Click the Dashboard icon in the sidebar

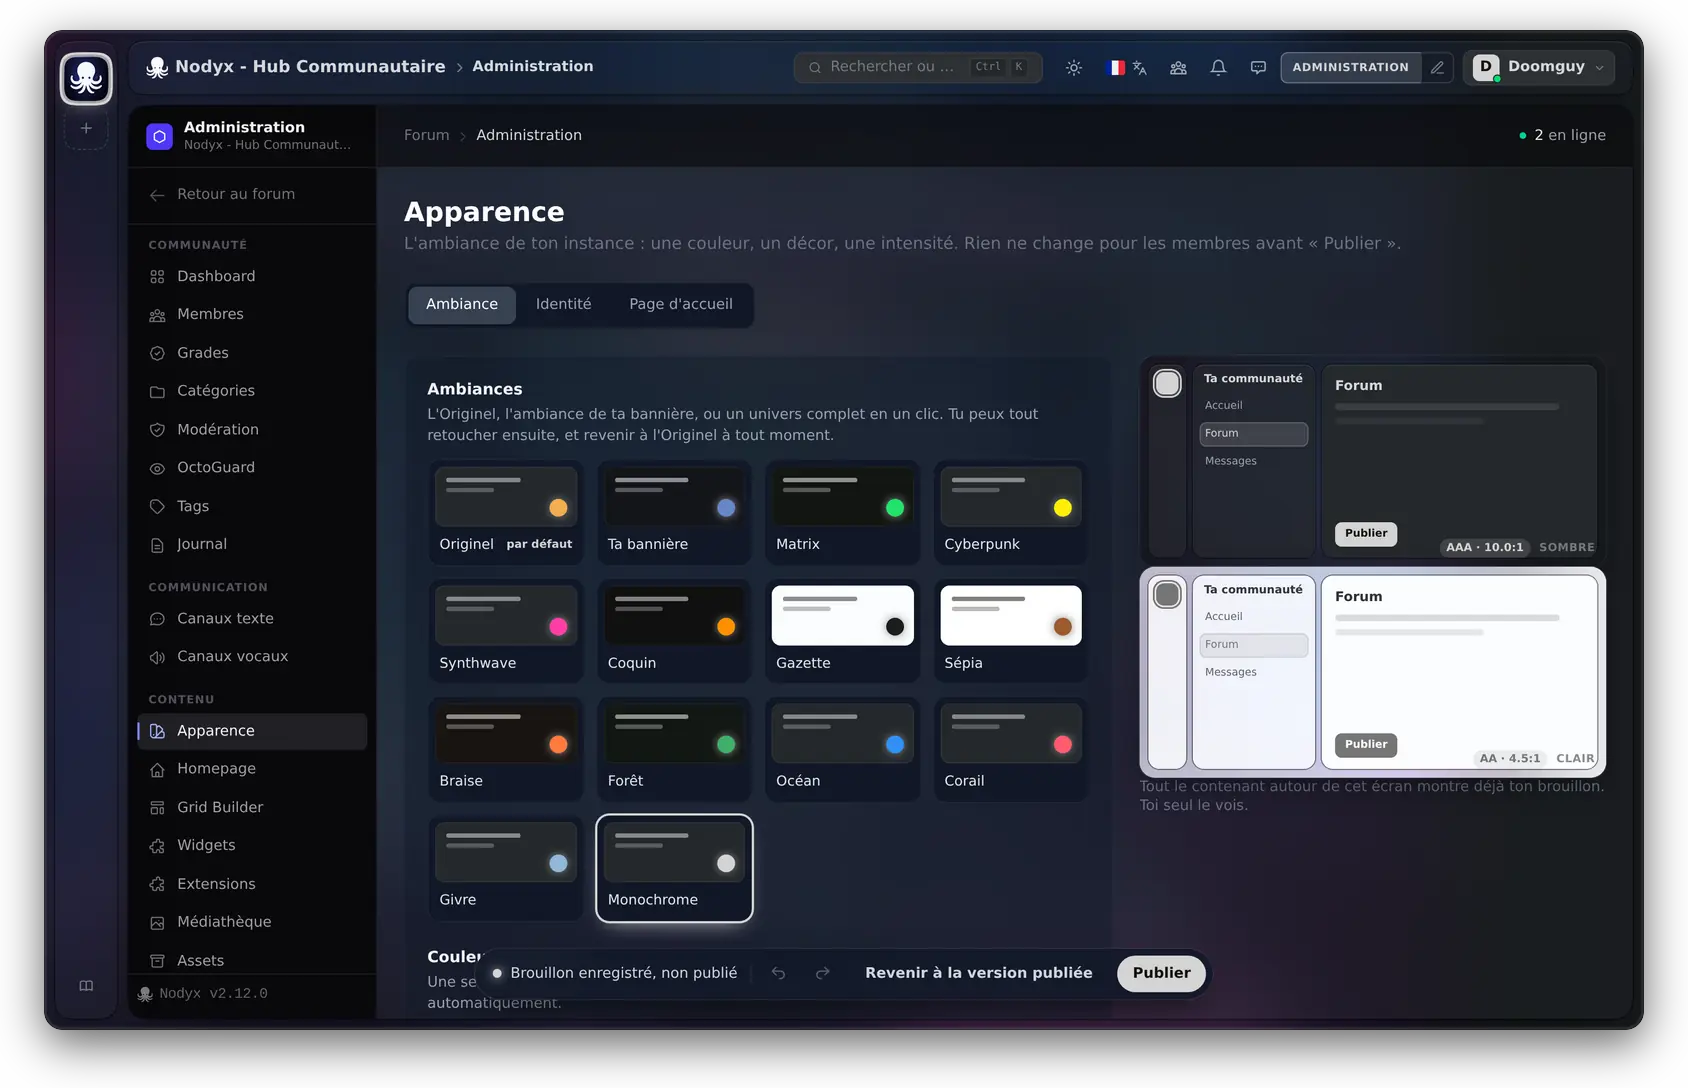(157, 277)
